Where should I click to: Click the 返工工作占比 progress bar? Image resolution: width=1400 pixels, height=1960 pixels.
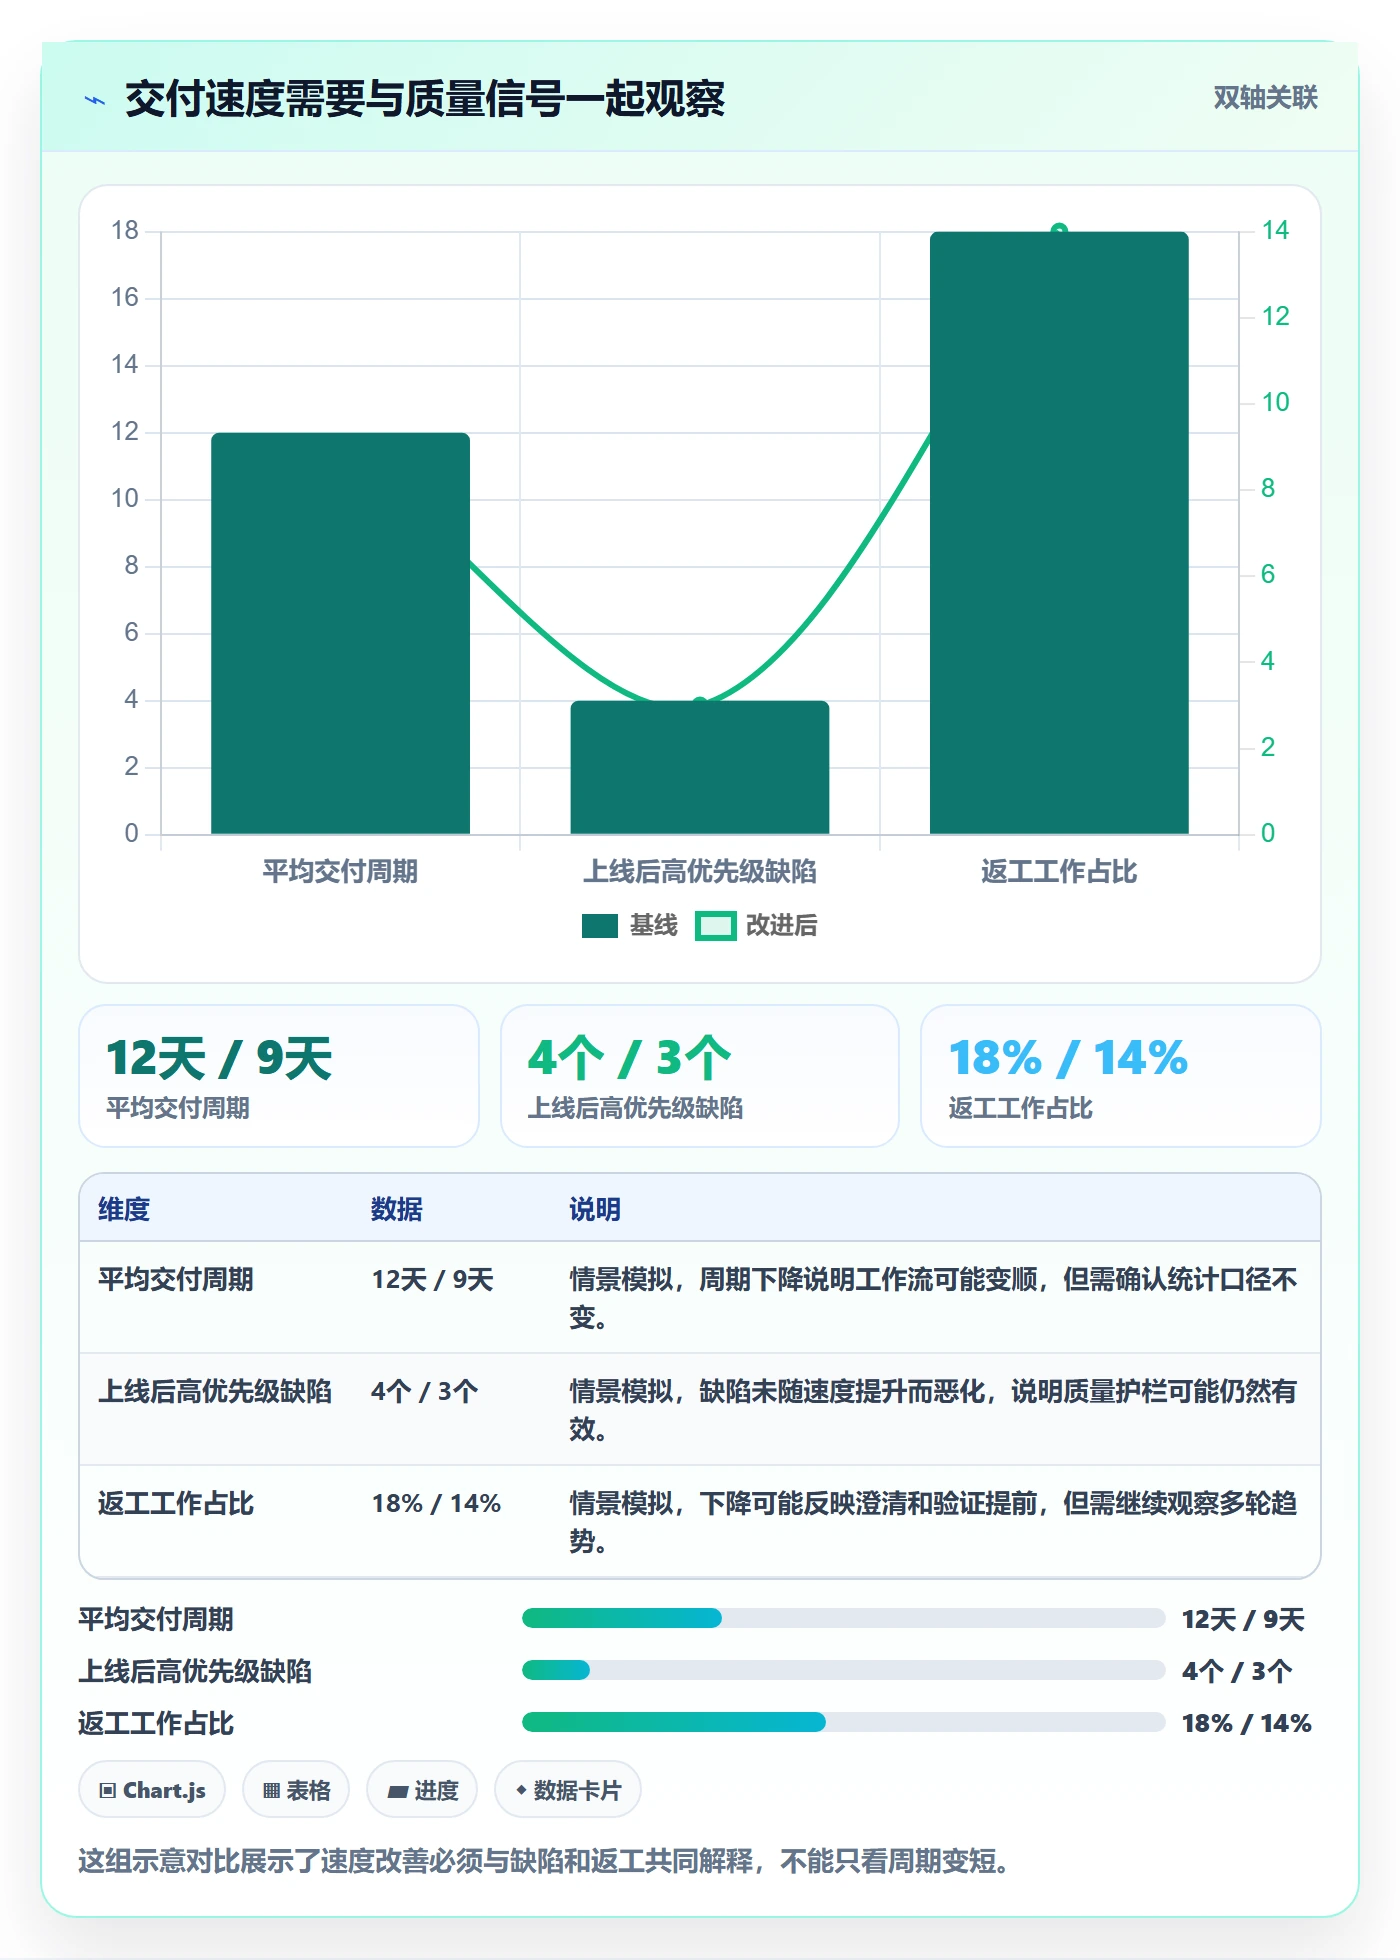click(x=843, y=1722)
